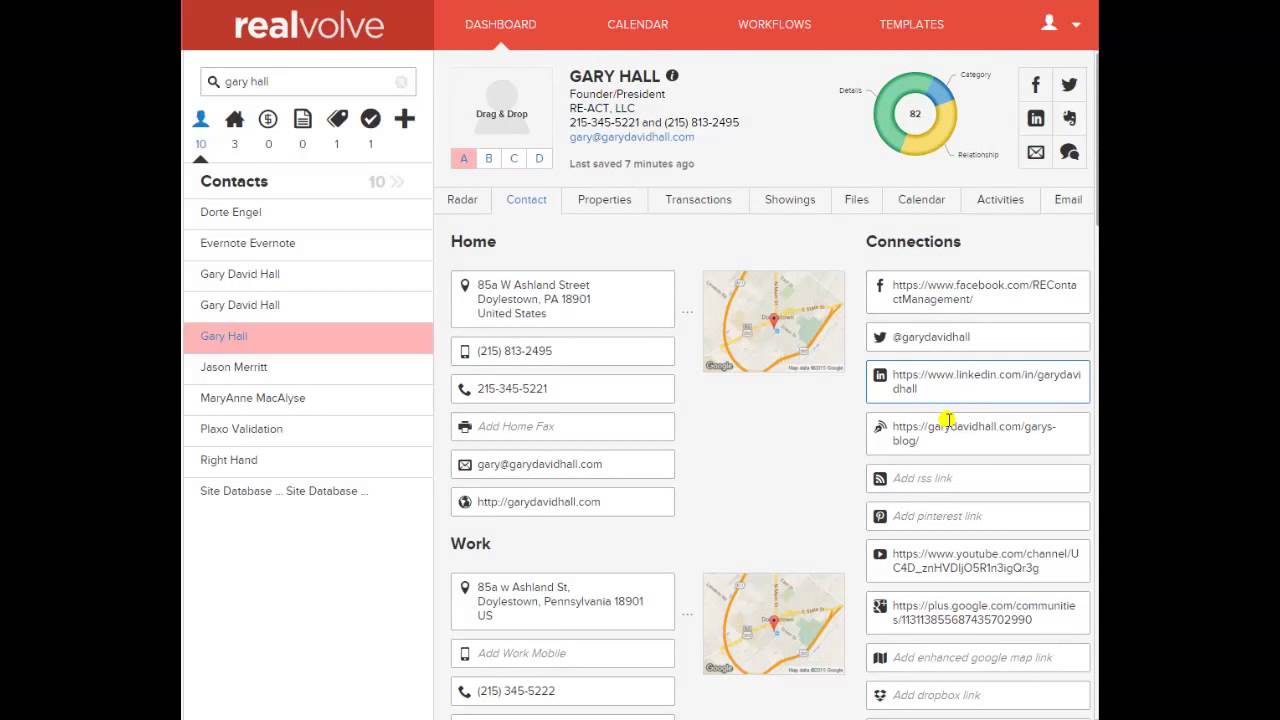Select the Activities checkmark icon filter
This screenshot has height=720, width=1280.
tap(370, 119)
